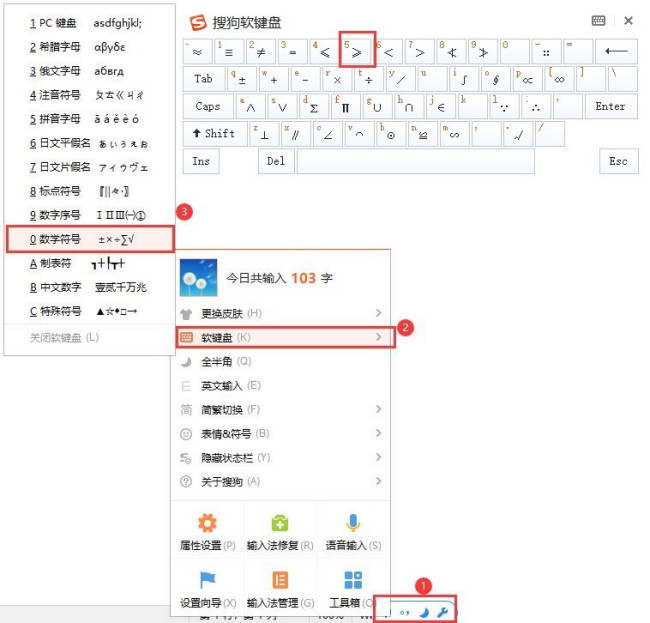Select 0 数学符号 layout
This screenshot has width=650, height=623.
[x=90, y=239]
